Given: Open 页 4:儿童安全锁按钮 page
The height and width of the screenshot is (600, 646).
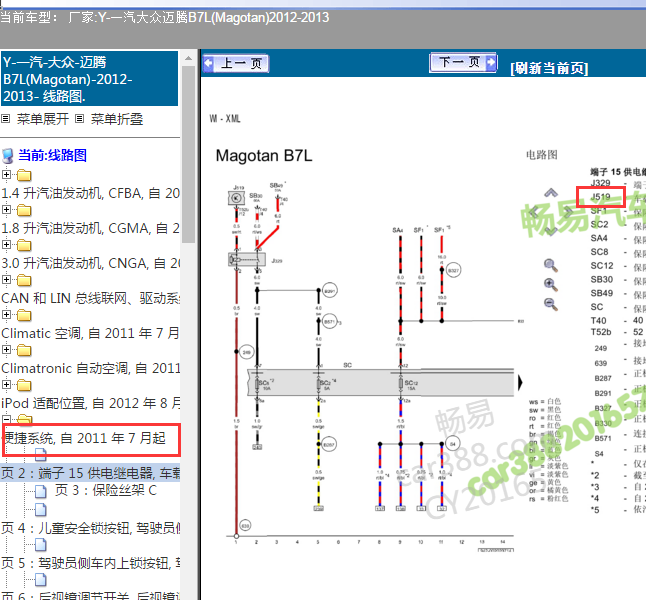Looking at the screenshot, I should point(90,528).
